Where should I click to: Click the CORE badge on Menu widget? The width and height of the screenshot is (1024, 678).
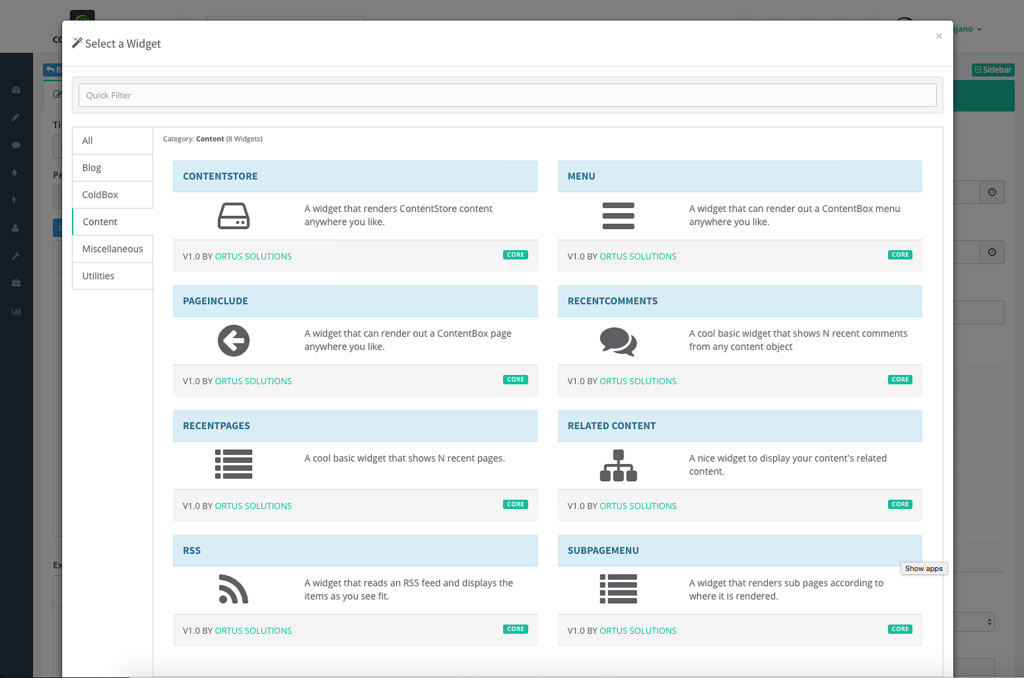click(900, 255)
